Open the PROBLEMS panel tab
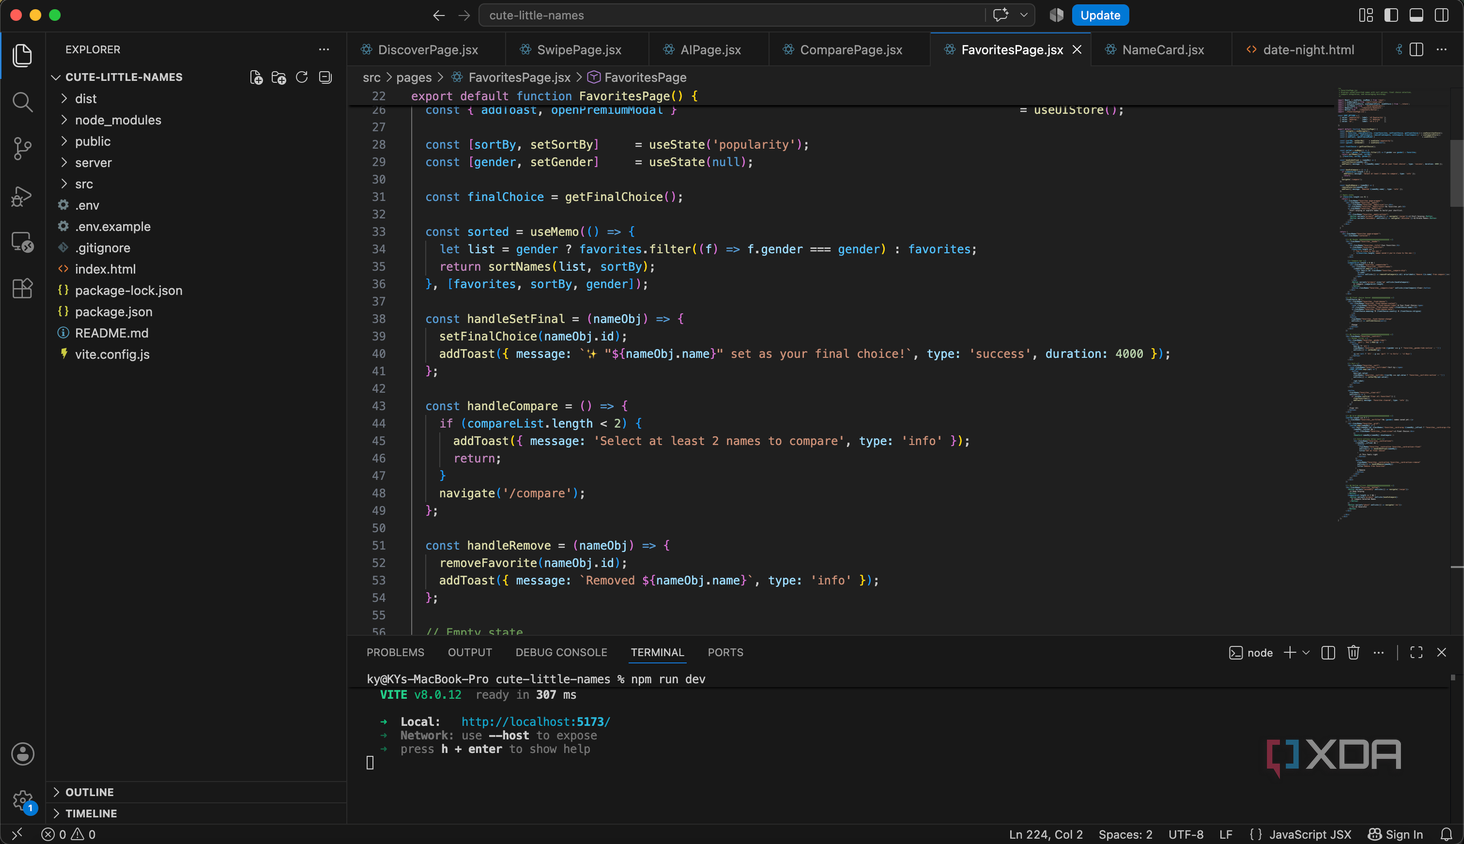 click(x=395, y=652)
